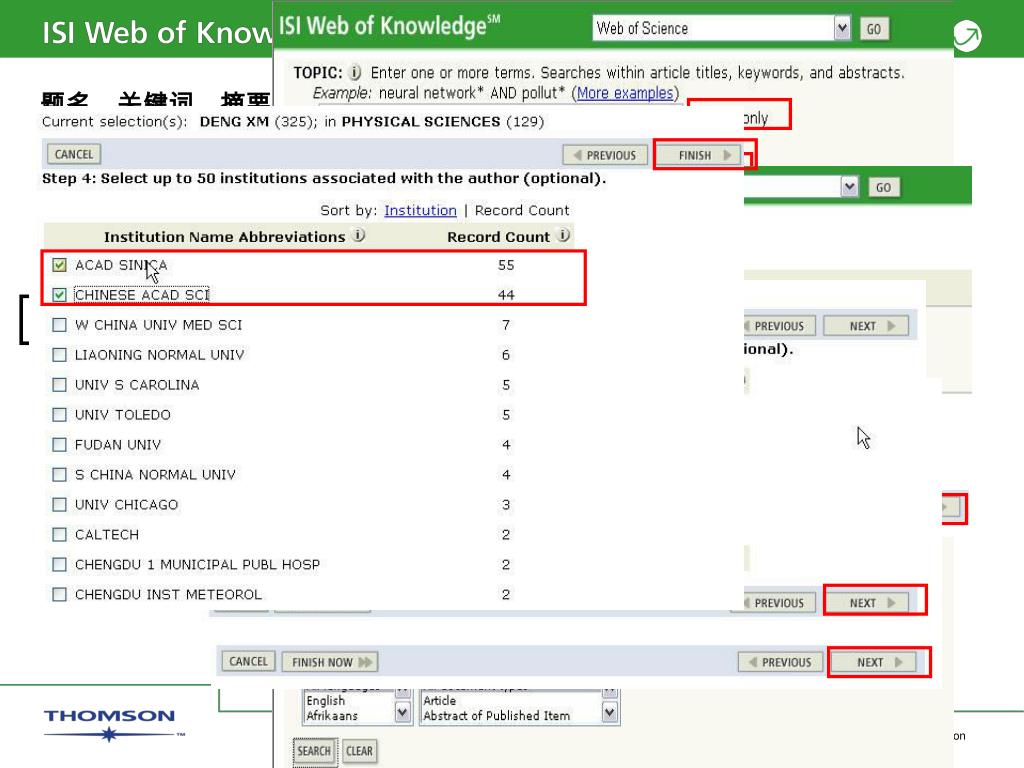Expand the language list arrow next to Afrikaans
Screen dimensions: 1024x768
coord(403,712)
